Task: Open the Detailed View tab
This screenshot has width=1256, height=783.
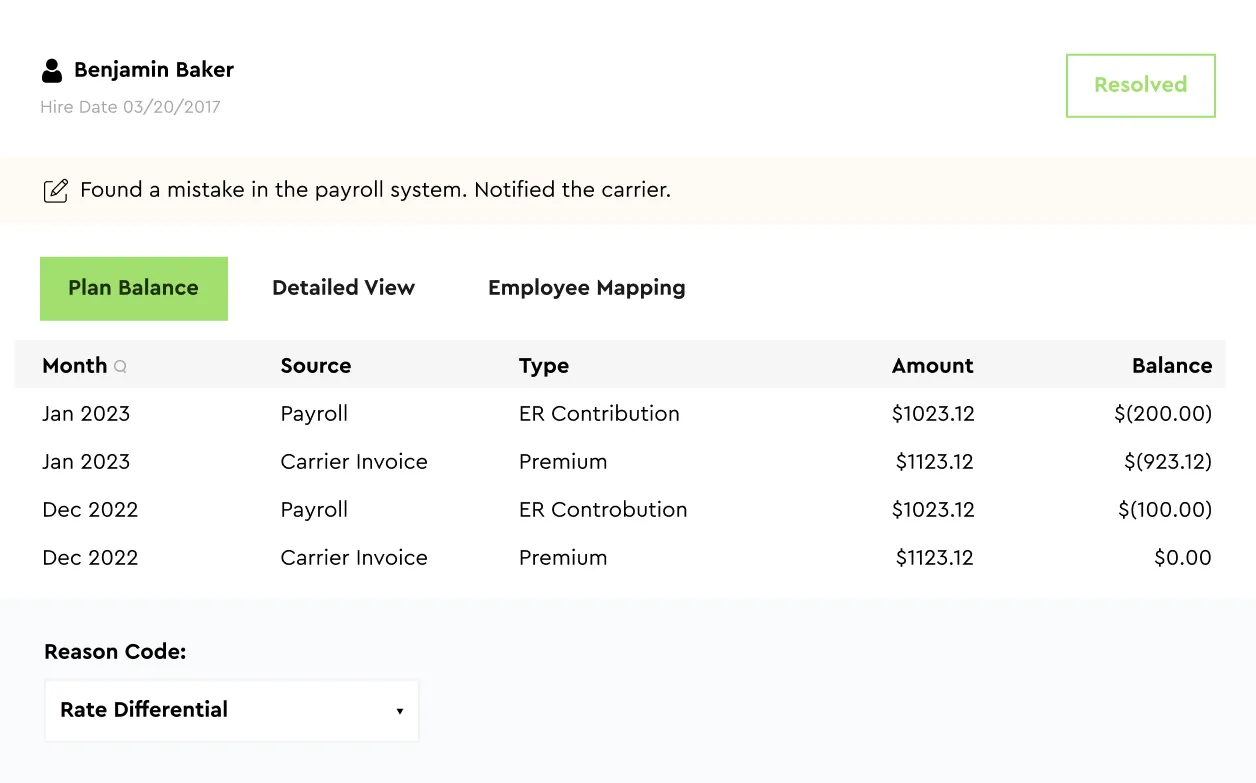Action: tap(343, 288)
